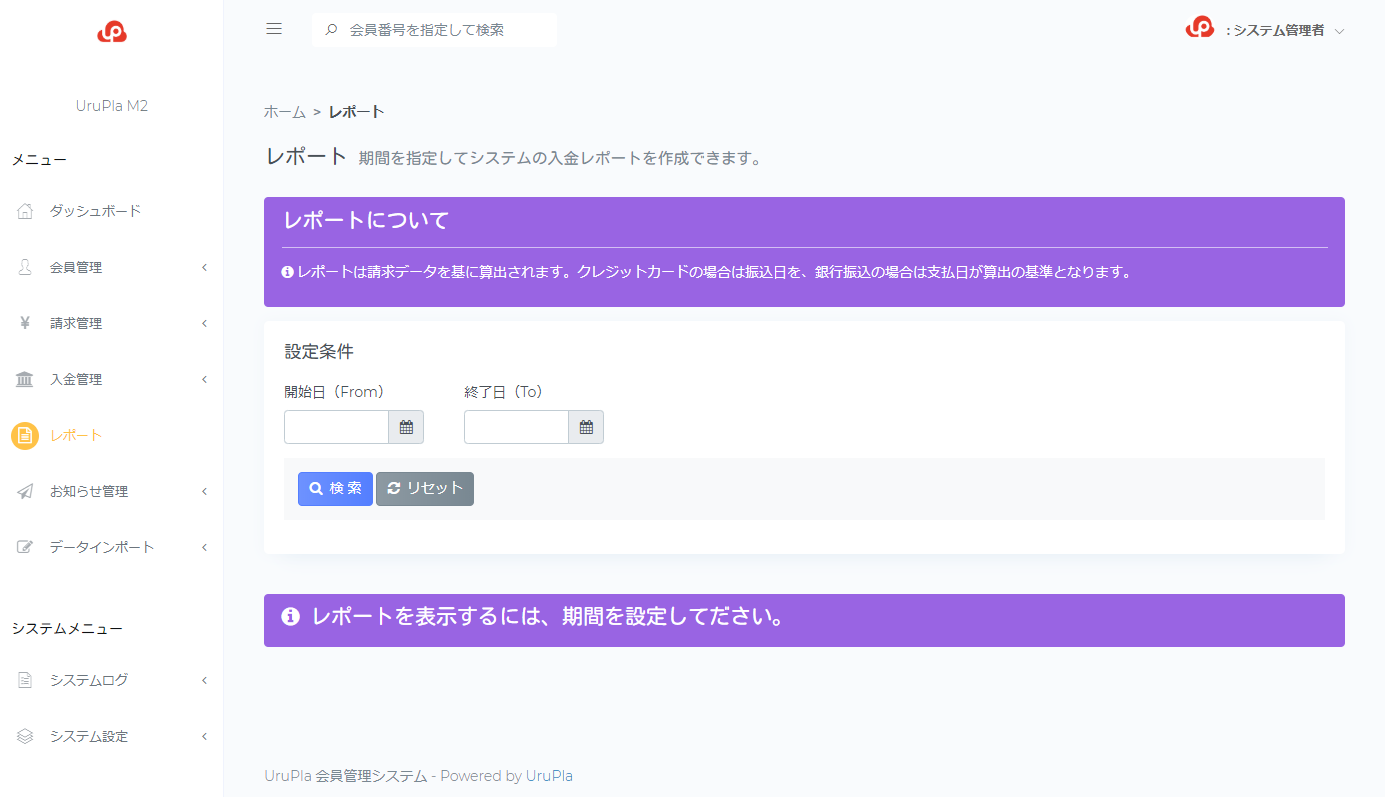Expand the システム設定 menu chevron
The image size is (1385, 797).
coord(204,736)
